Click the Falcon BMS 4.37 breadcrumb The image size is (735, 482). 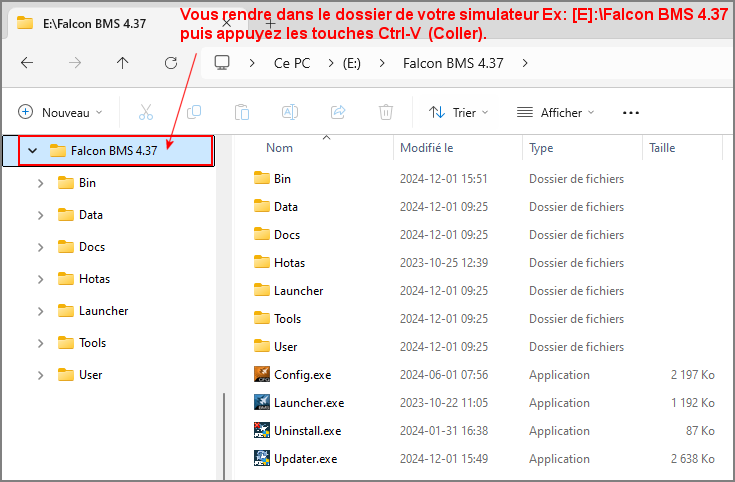(453, 63)
